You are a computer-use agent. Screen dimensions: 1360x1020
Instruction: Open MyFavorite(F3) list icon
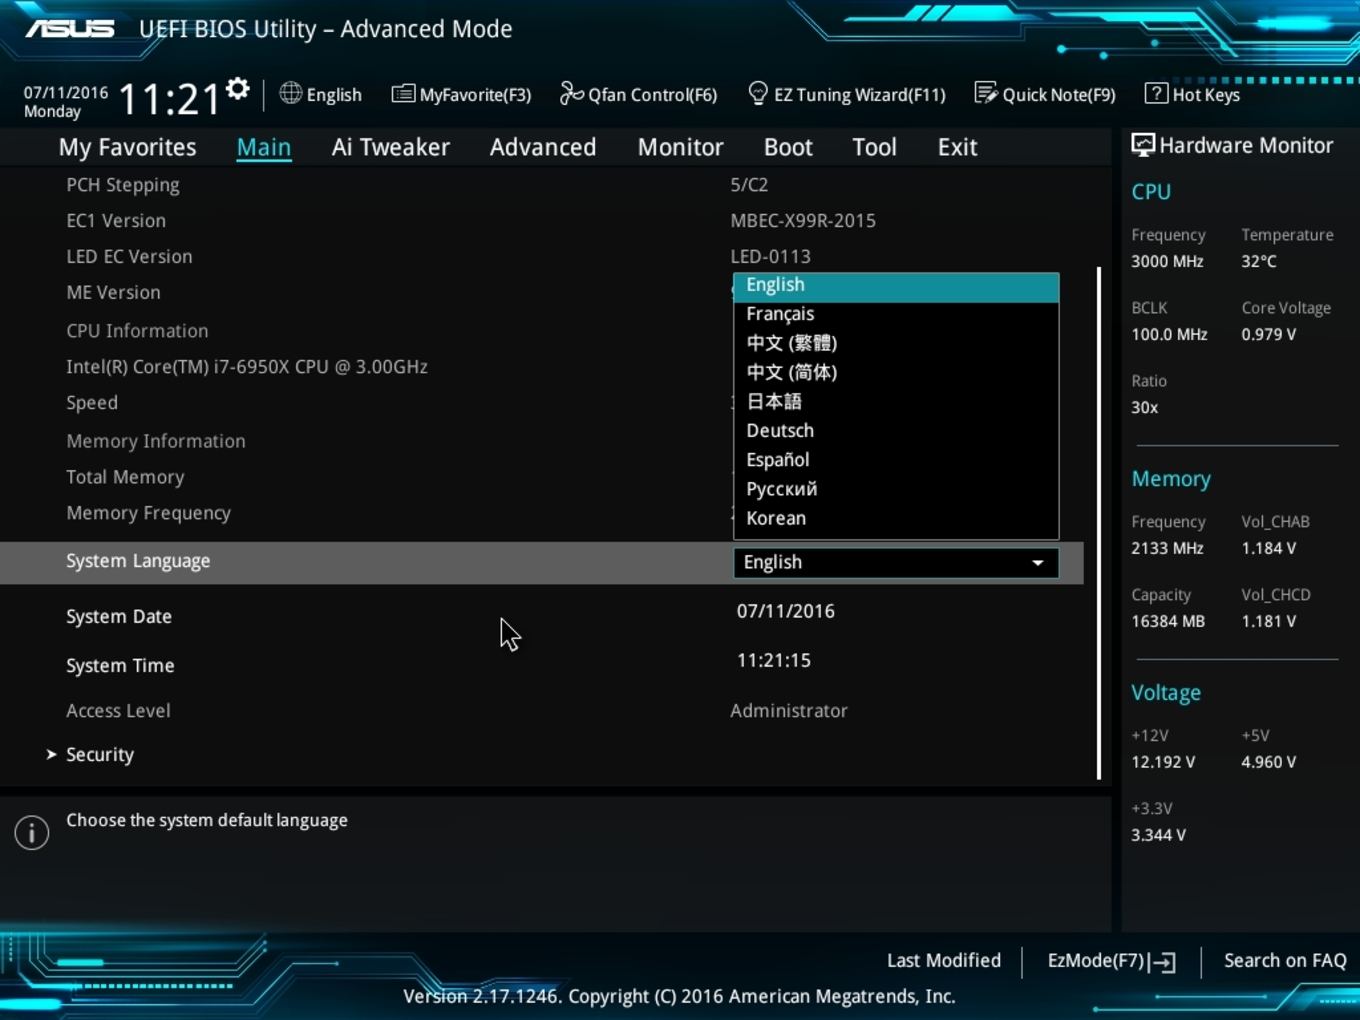point(403,94)
